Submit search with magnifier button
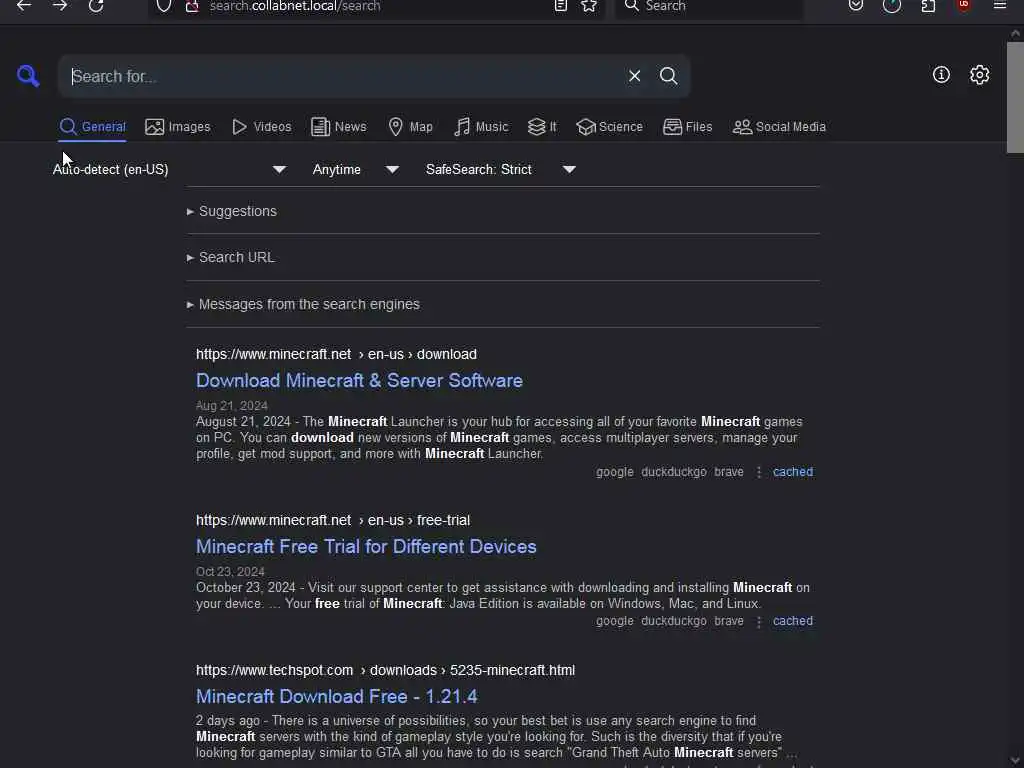 668,76
